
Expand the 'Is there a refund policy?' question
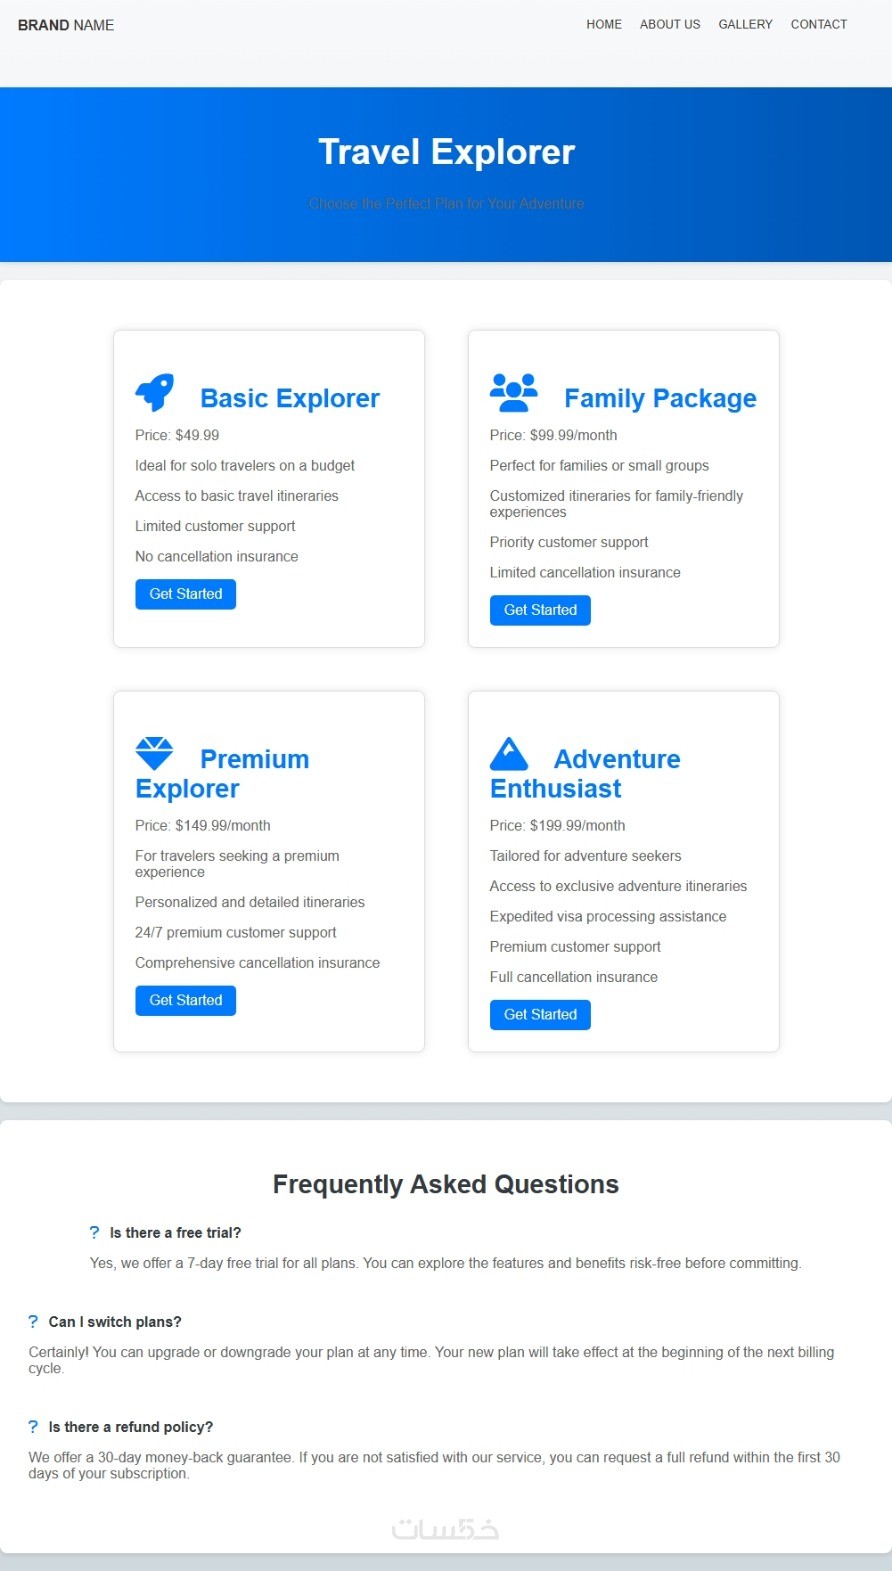click(131, 1427)
